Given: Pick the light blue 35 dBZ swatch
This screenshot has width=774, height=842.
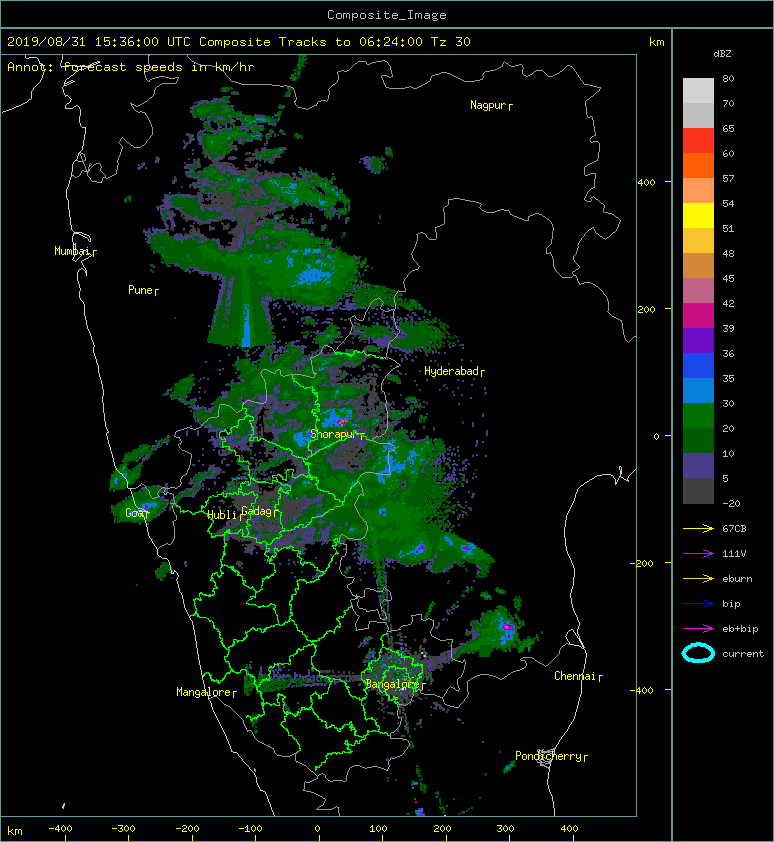Looking at the screenshot, I should pyautogui.click(x=698, y=390).
